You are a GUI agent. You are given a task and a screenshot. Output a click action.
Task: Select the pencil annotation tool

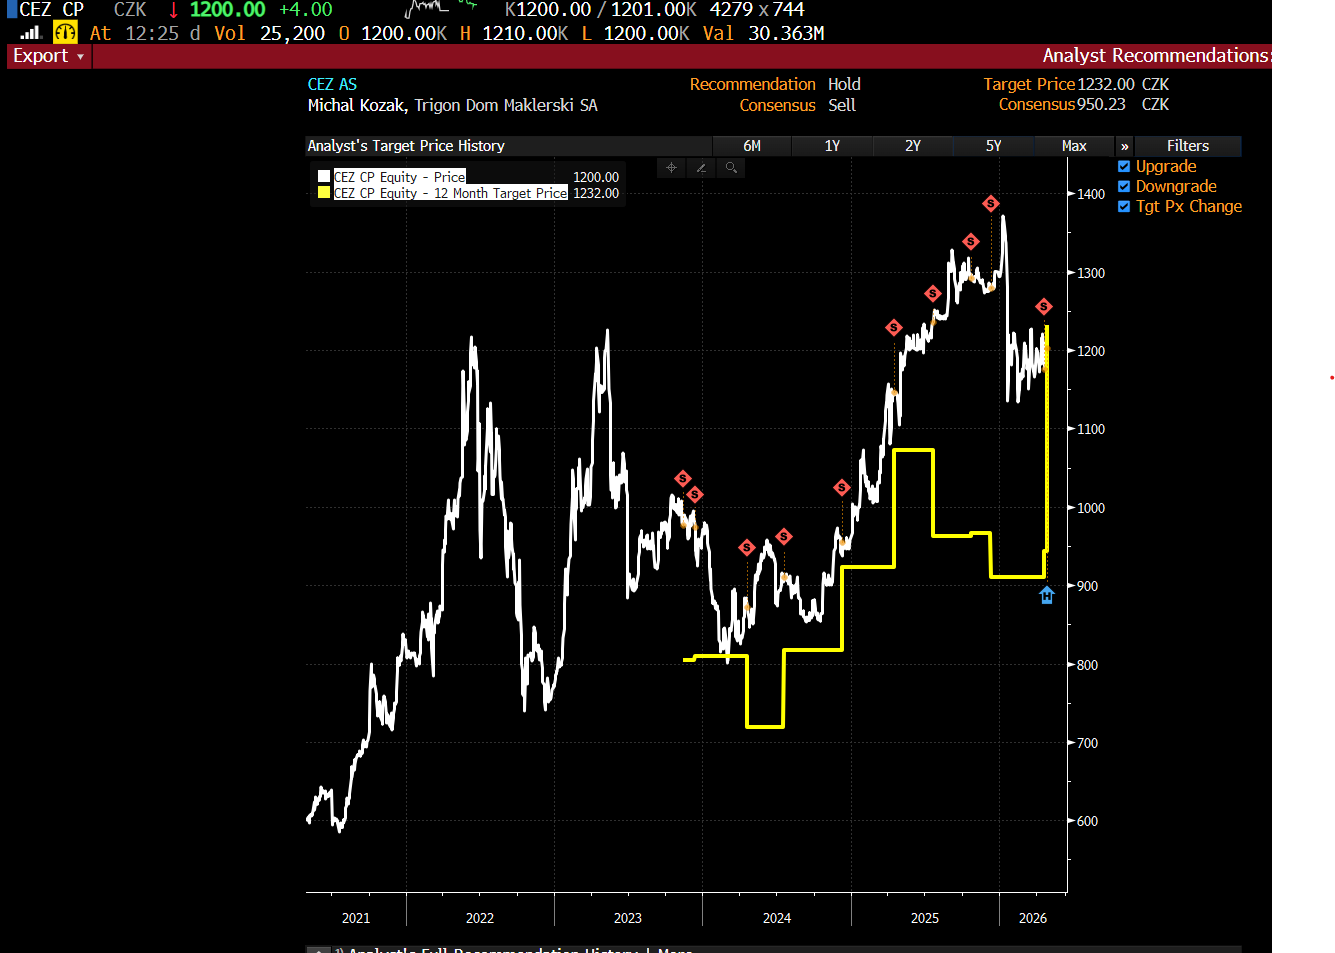(701, 168)
